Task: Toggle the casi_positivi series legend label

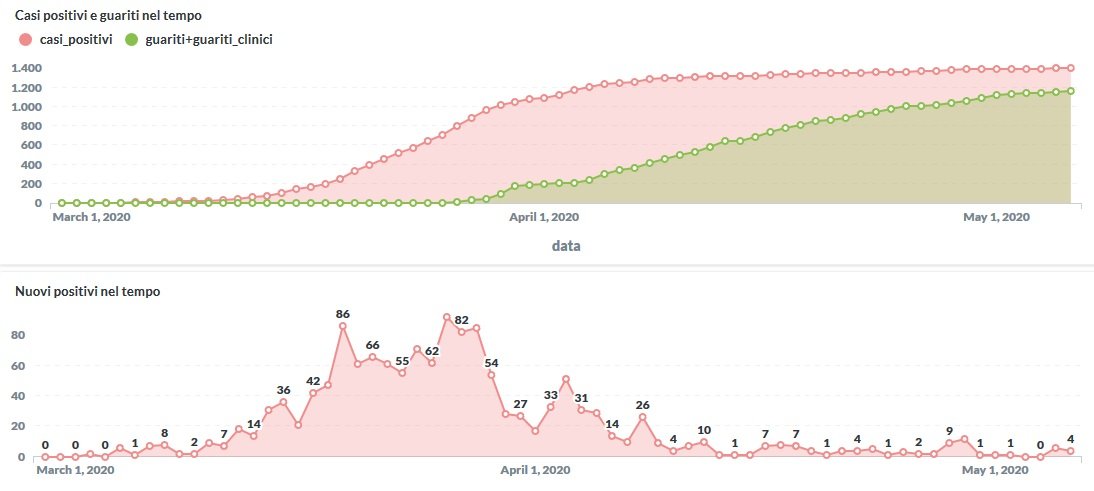Action: tap(75, 39)
